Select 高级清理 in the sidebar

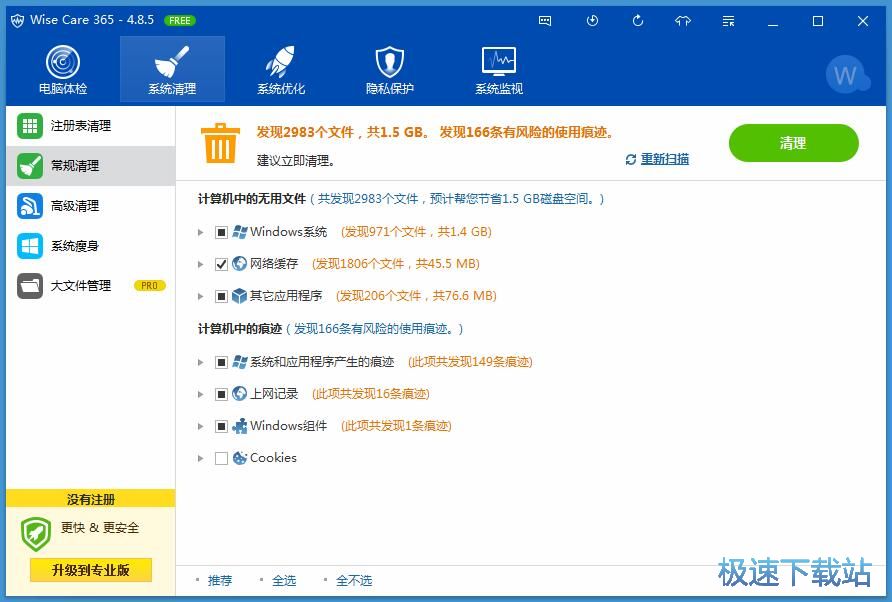pos(90,205)
